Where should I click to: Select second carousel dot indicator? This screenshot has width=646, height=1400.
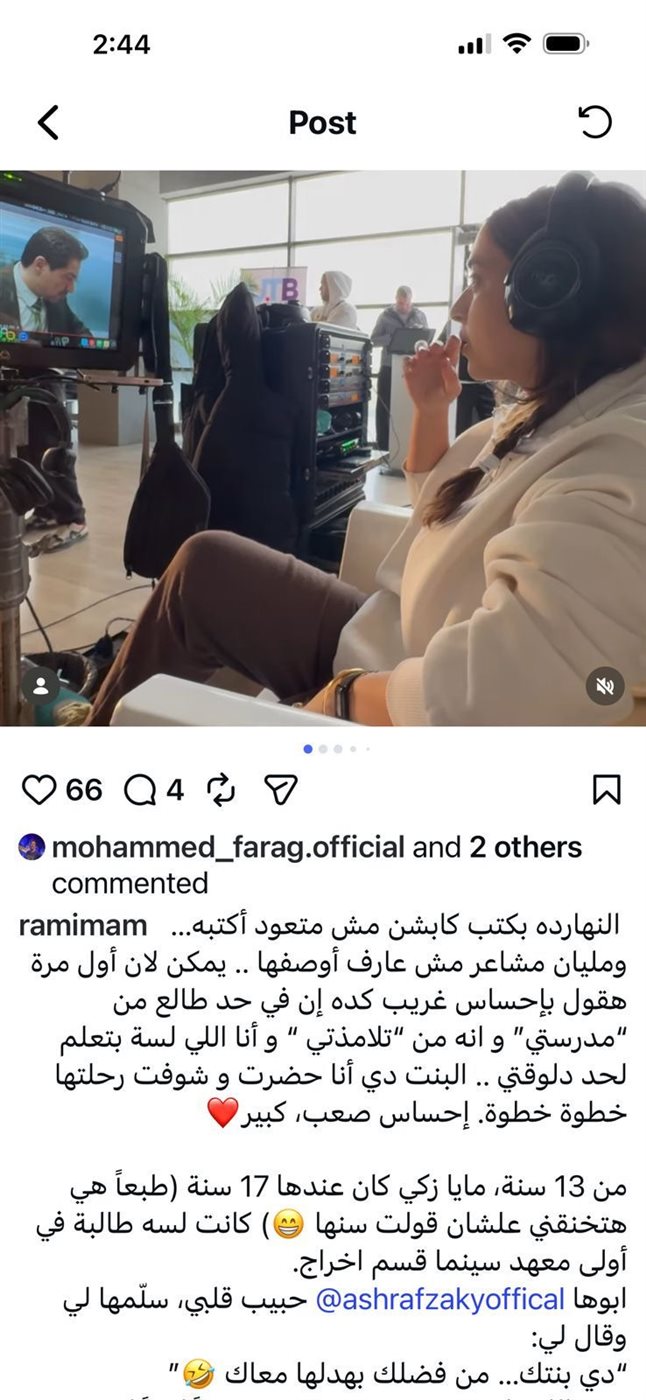tap(323, 748)
